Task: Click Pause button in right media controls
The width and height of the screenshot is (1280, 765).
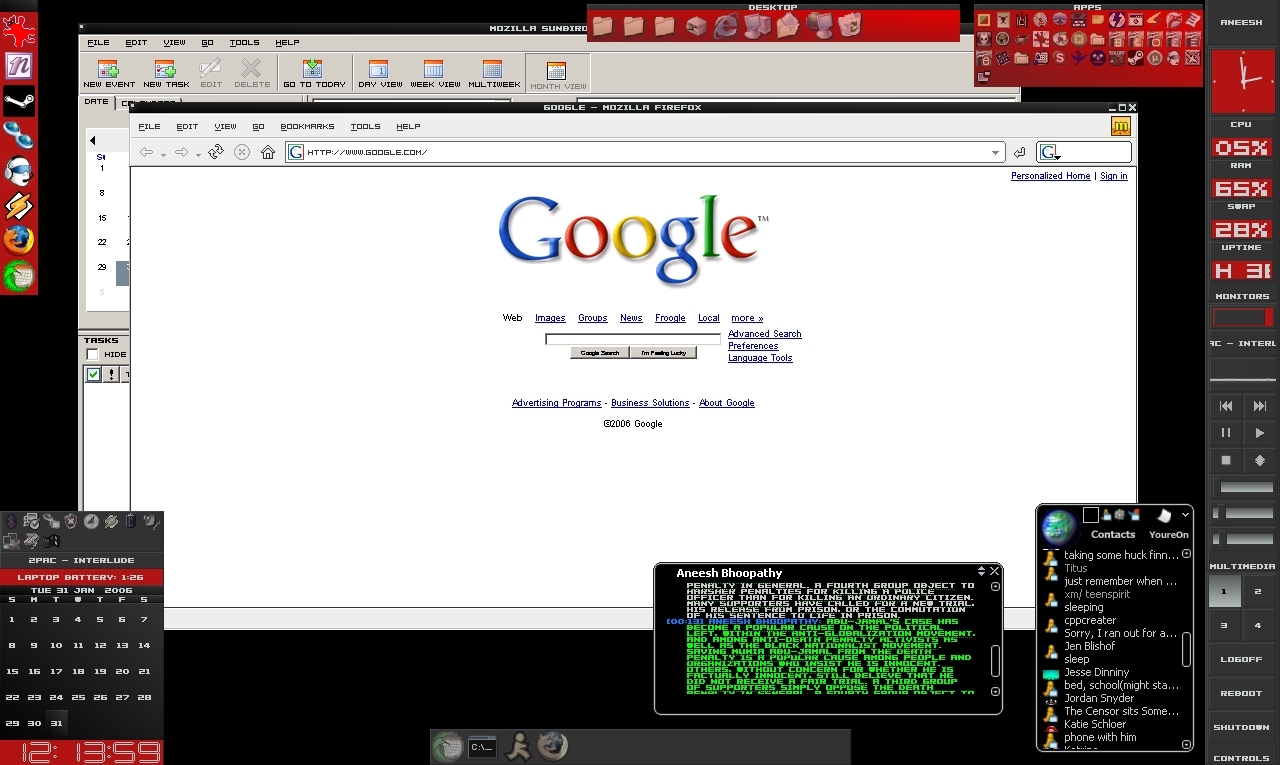Action: point(1226,433)
